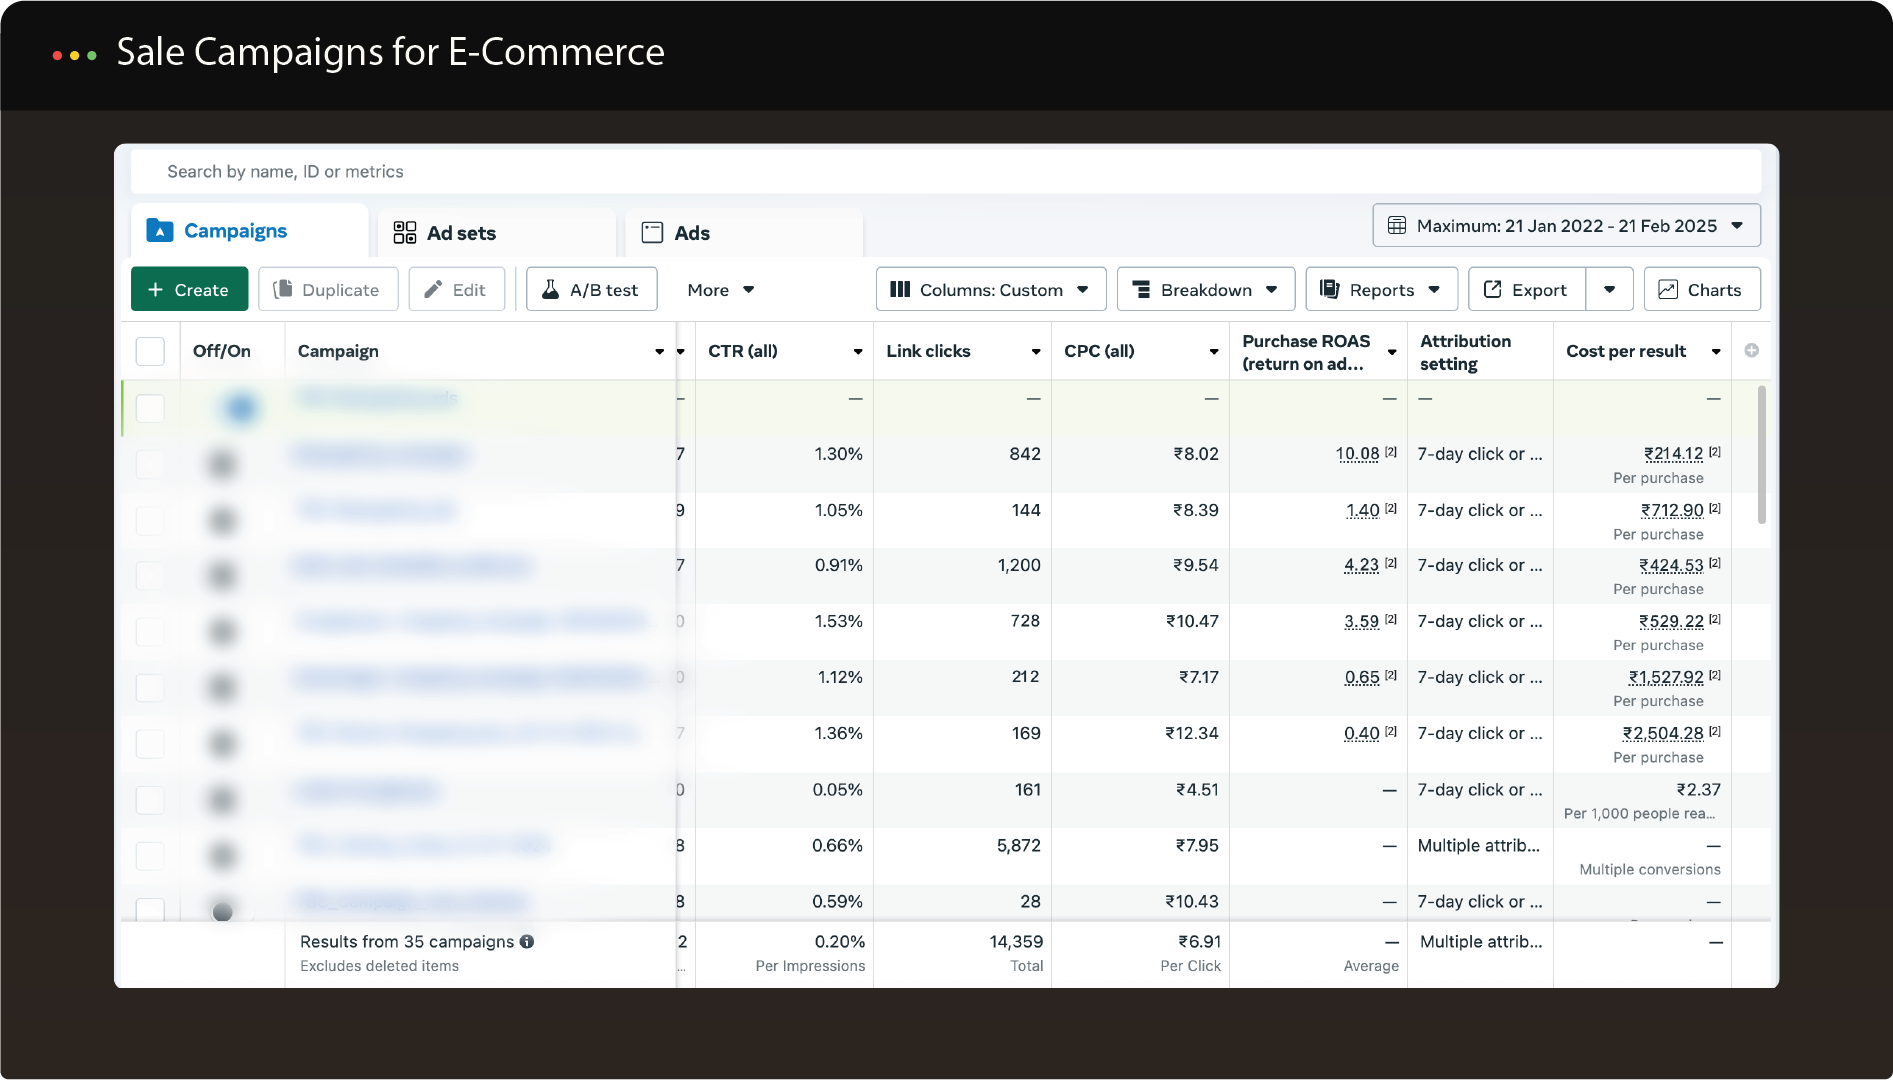Click the plus icon on Create
Viewport: 1893px width, 1080px height.
pyautogui.click(x=155, y=290)
